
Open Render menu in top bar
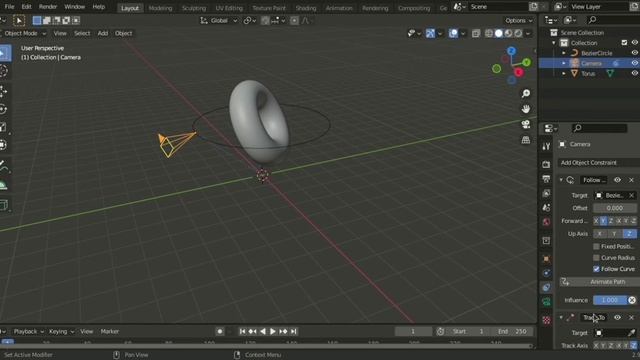[48, 7]
